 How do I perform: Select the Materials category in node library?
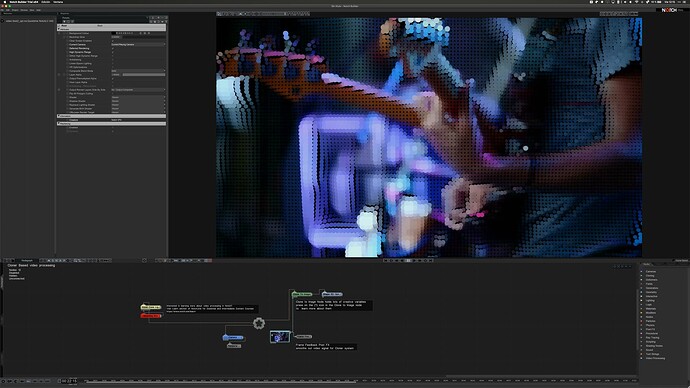click(651, 309)
